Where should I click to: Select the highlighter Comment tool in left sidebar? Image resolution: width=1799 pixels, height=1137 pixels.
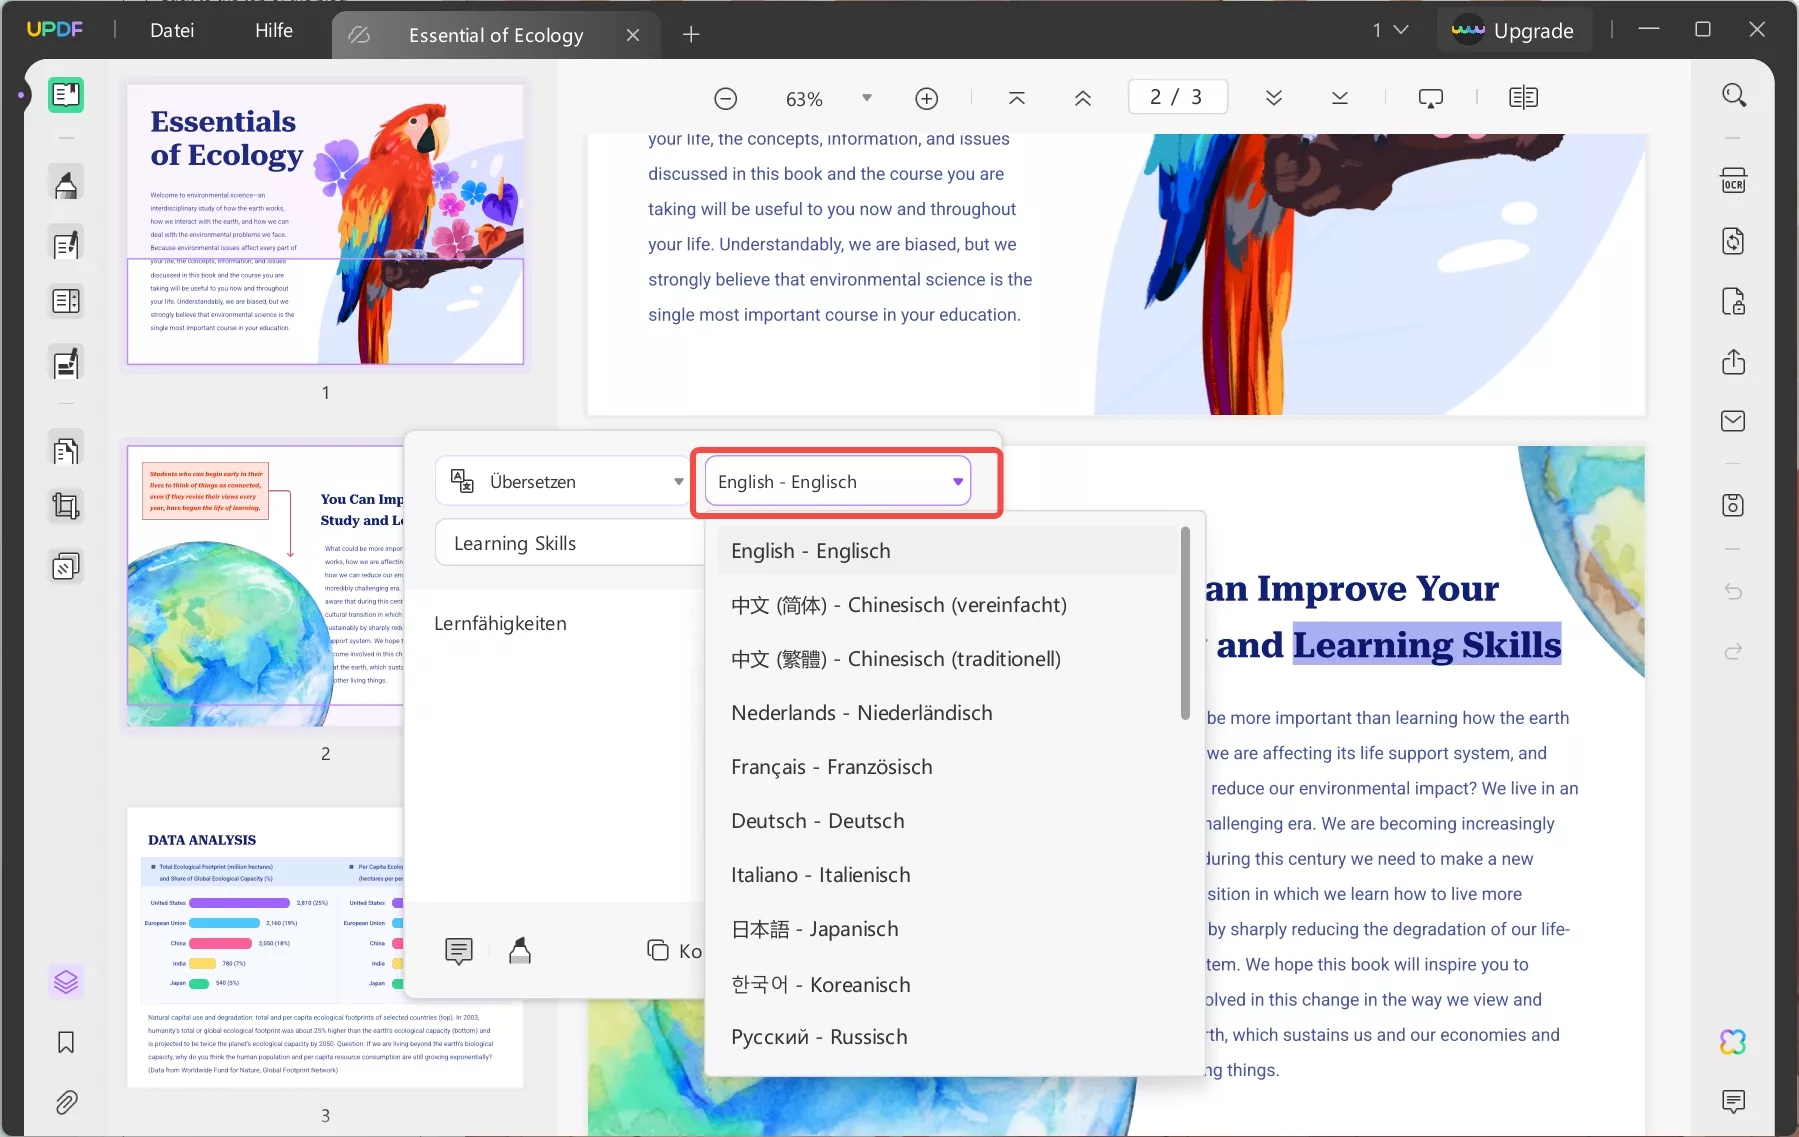[66, 184]
